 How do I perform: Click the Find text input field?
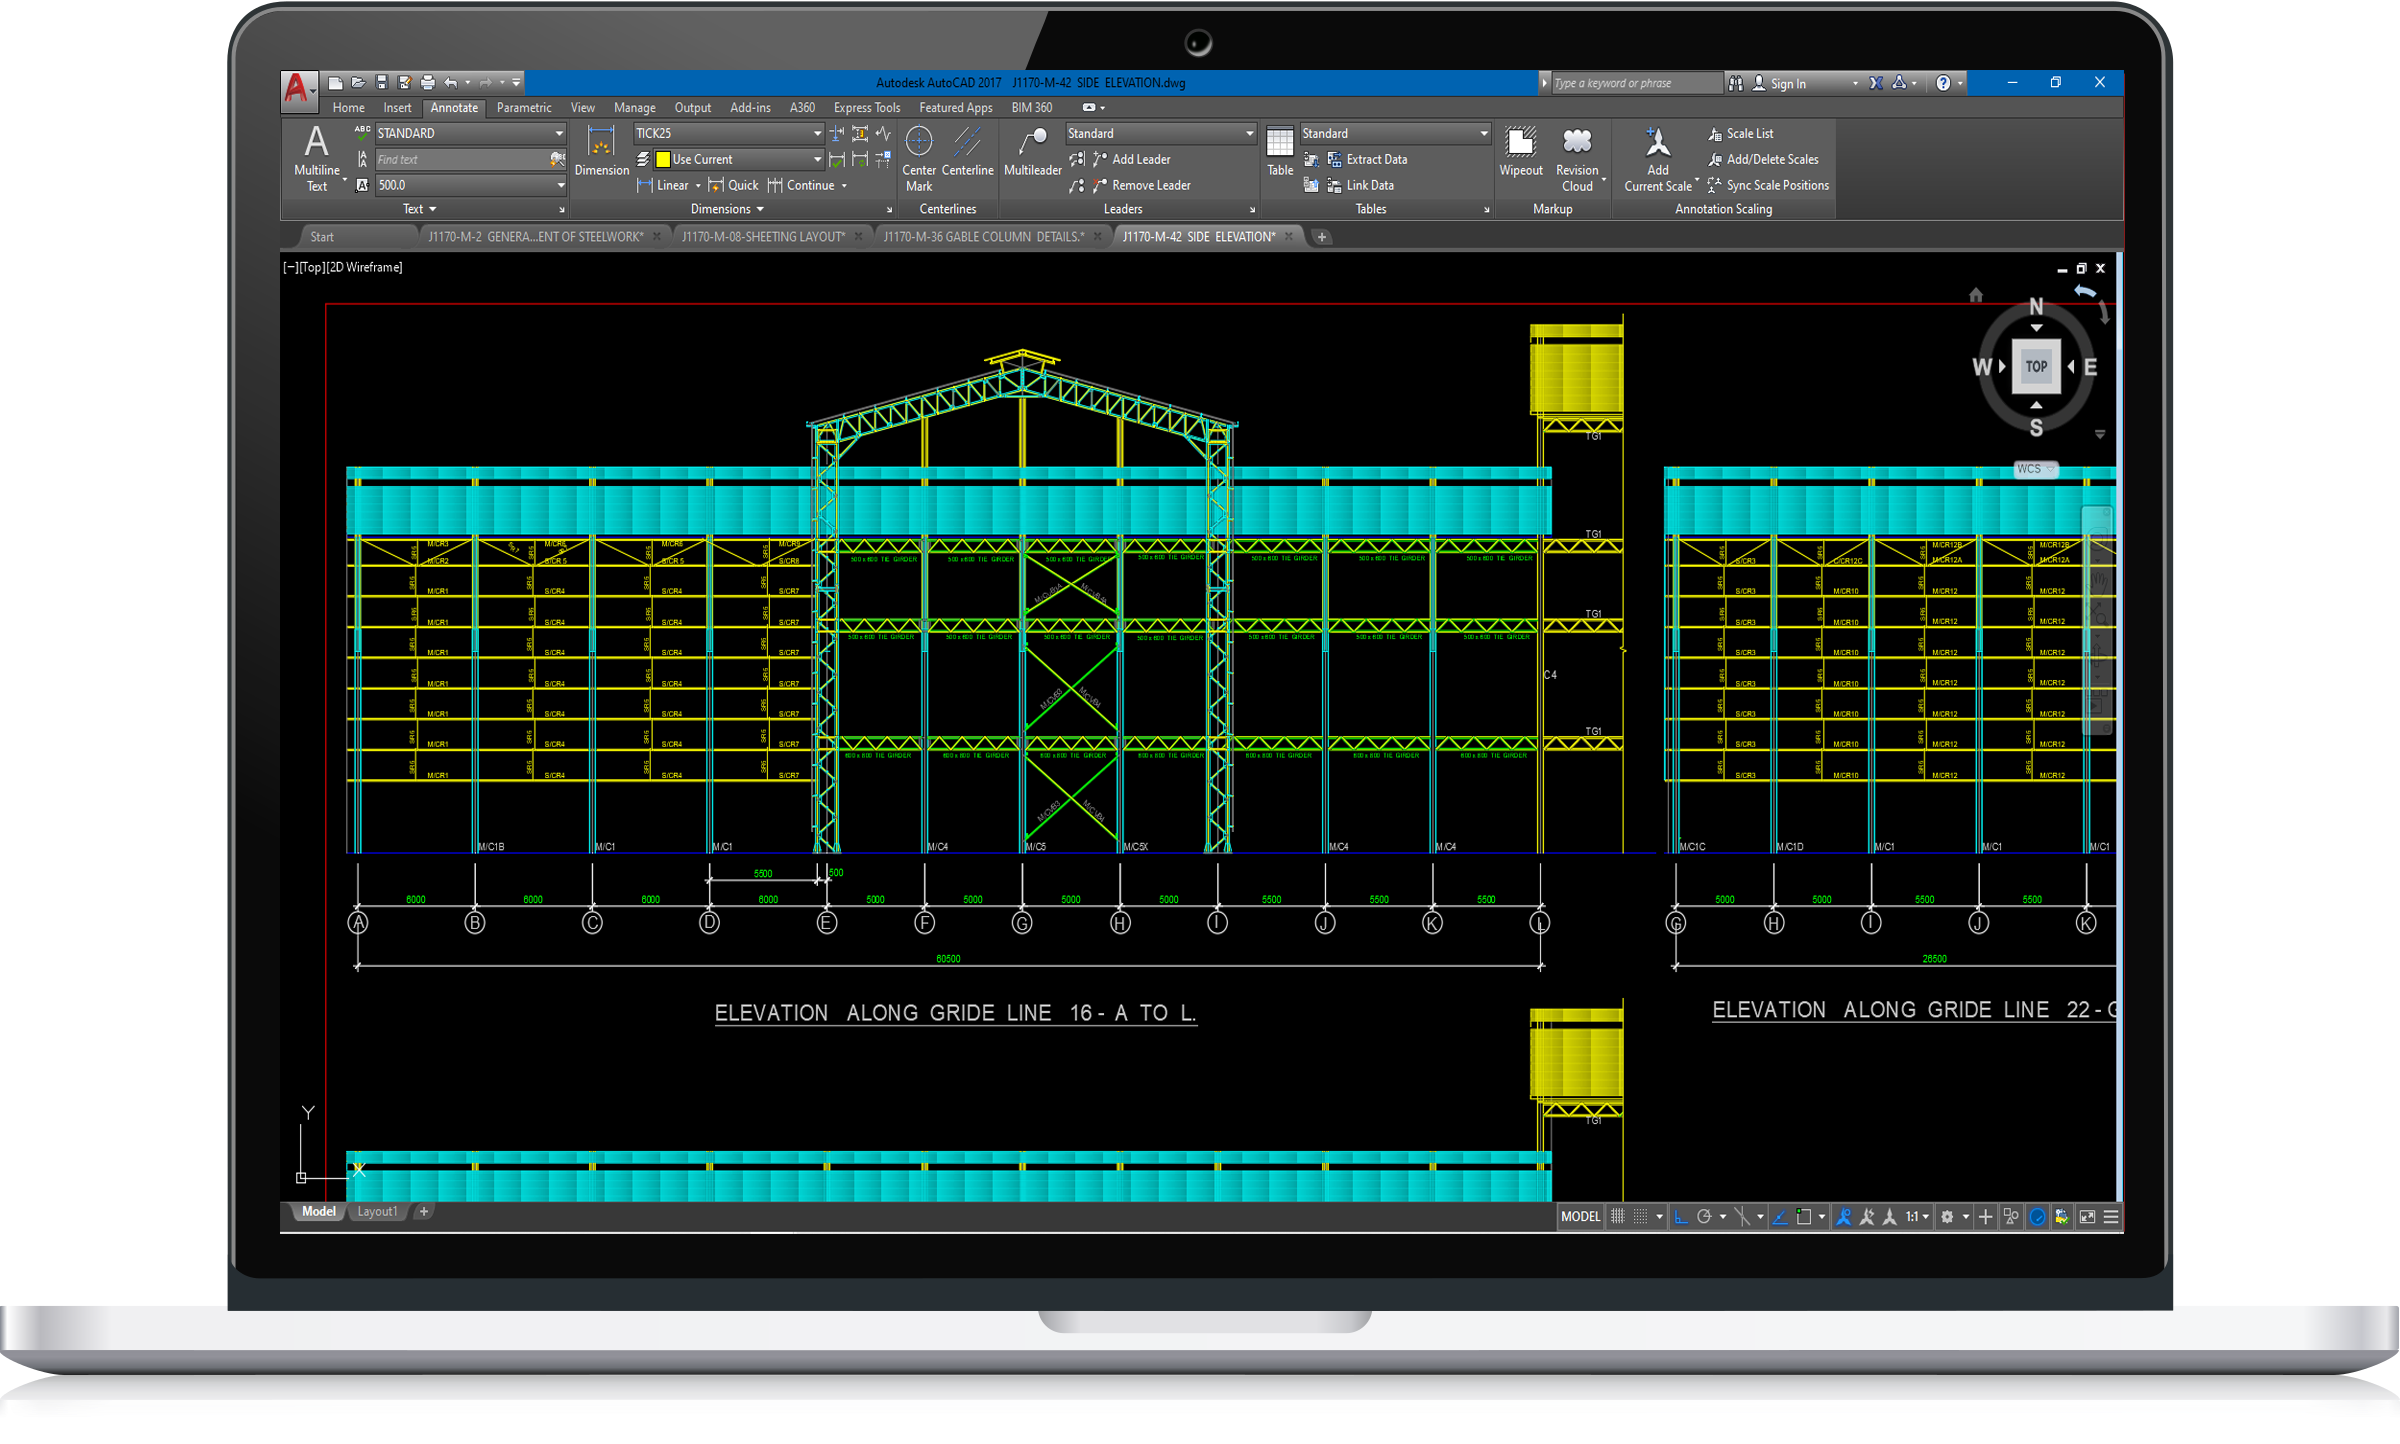pyautogui.click(x=460, y=159)
